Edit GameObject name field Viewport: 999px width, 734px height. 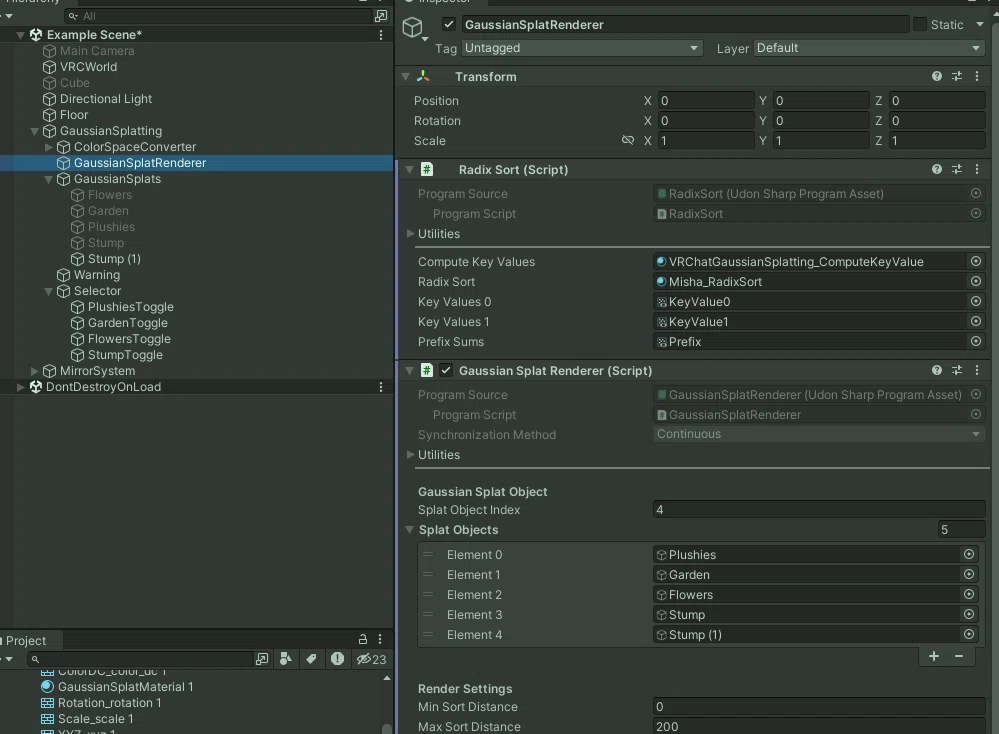point(684,25)
